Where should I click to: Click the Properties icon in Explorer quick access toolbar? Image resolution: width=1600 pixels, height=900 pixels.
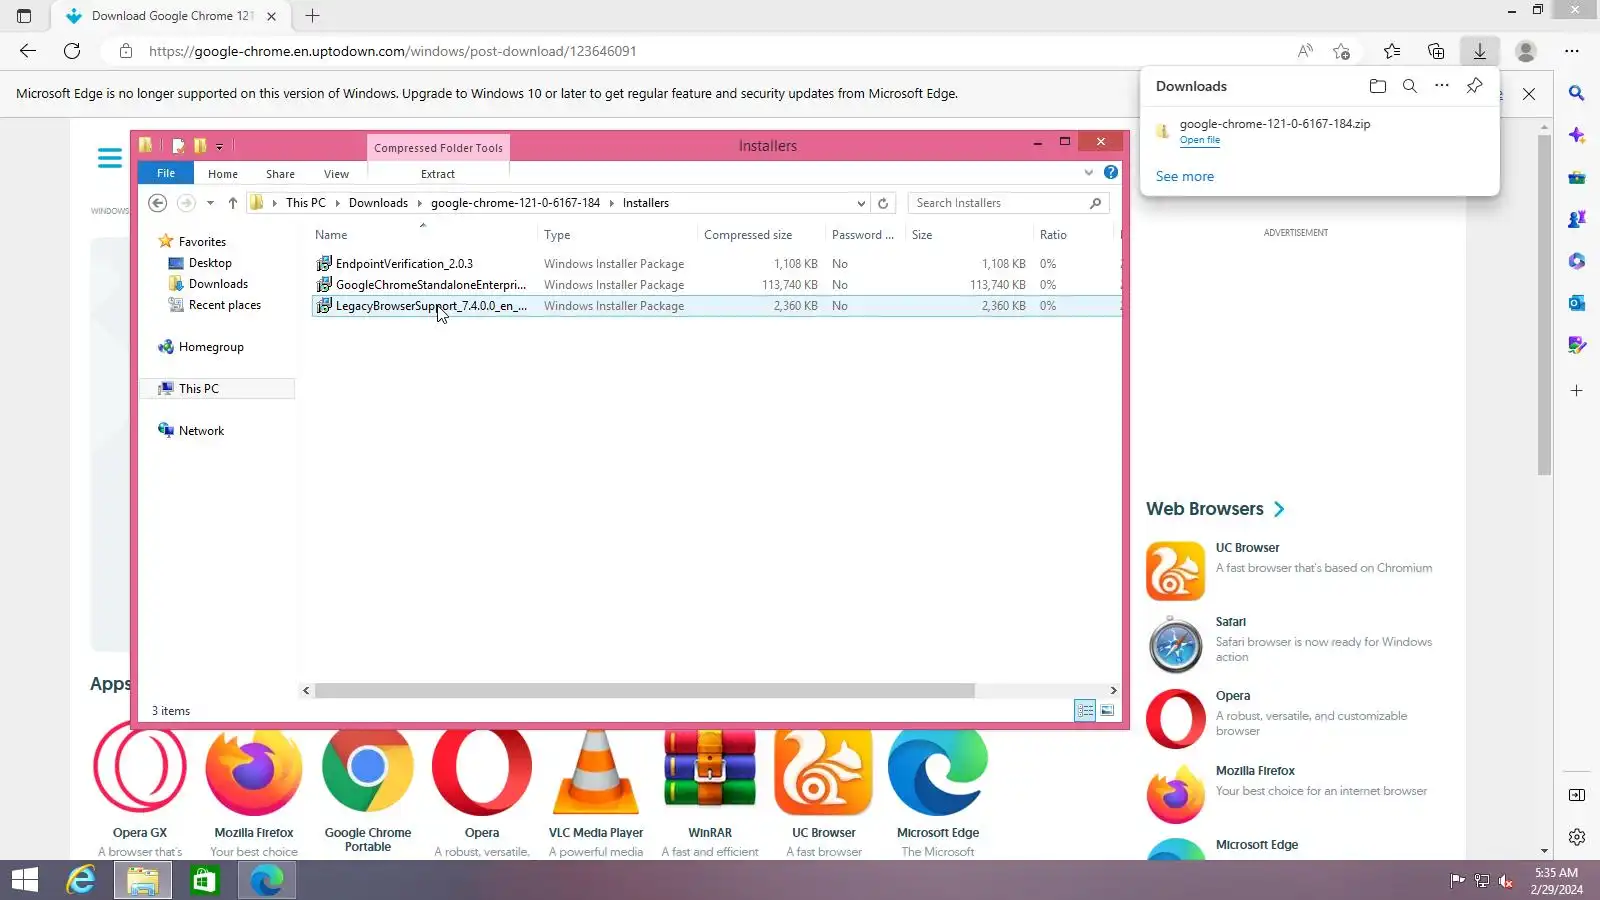(178, 146)
